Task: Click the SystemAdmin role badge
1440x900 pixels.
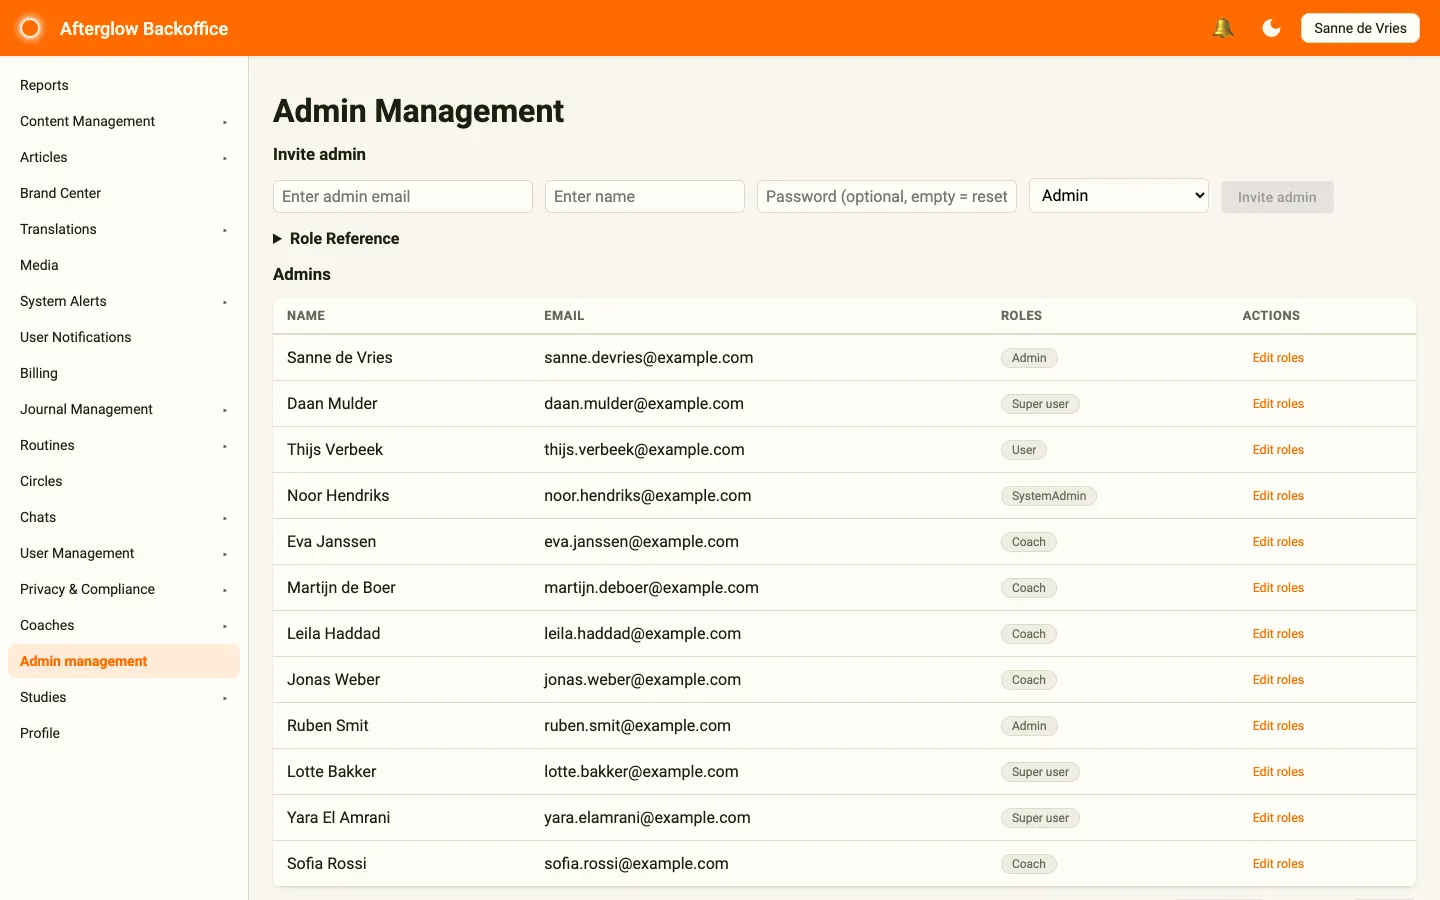Action: (1049, 496)
